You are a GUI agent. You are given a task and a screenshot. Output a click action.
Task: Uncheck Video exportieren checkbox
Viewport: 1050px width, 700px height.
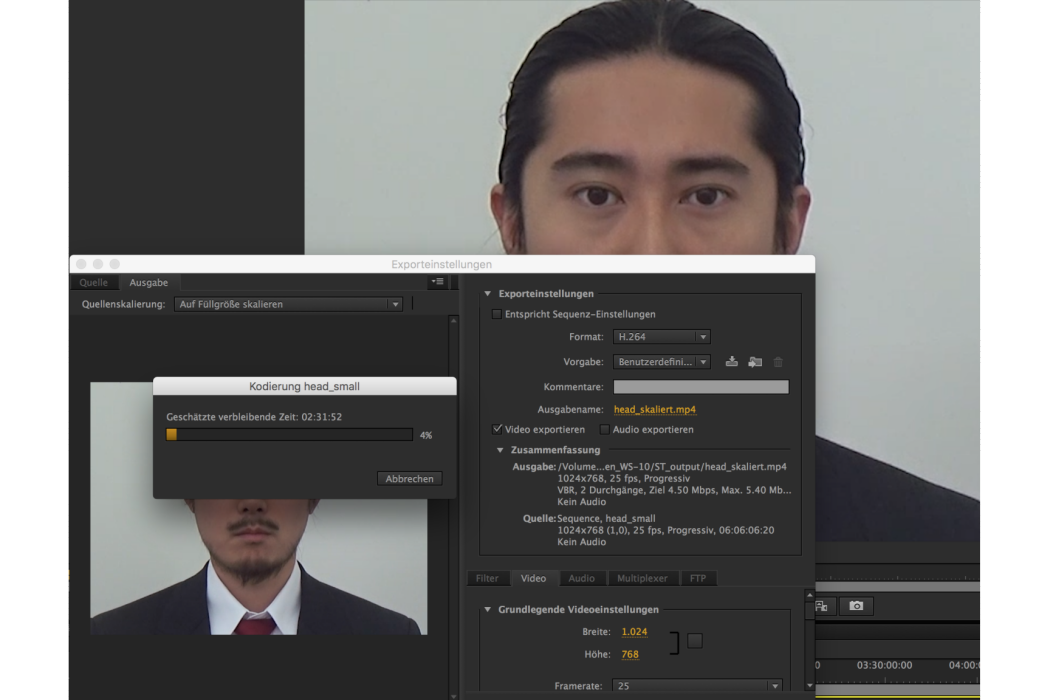[x=497, y=429]
